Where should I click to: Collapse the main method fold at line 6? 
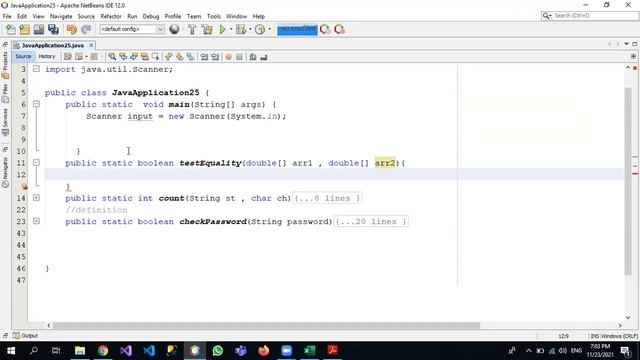point(36,104)
